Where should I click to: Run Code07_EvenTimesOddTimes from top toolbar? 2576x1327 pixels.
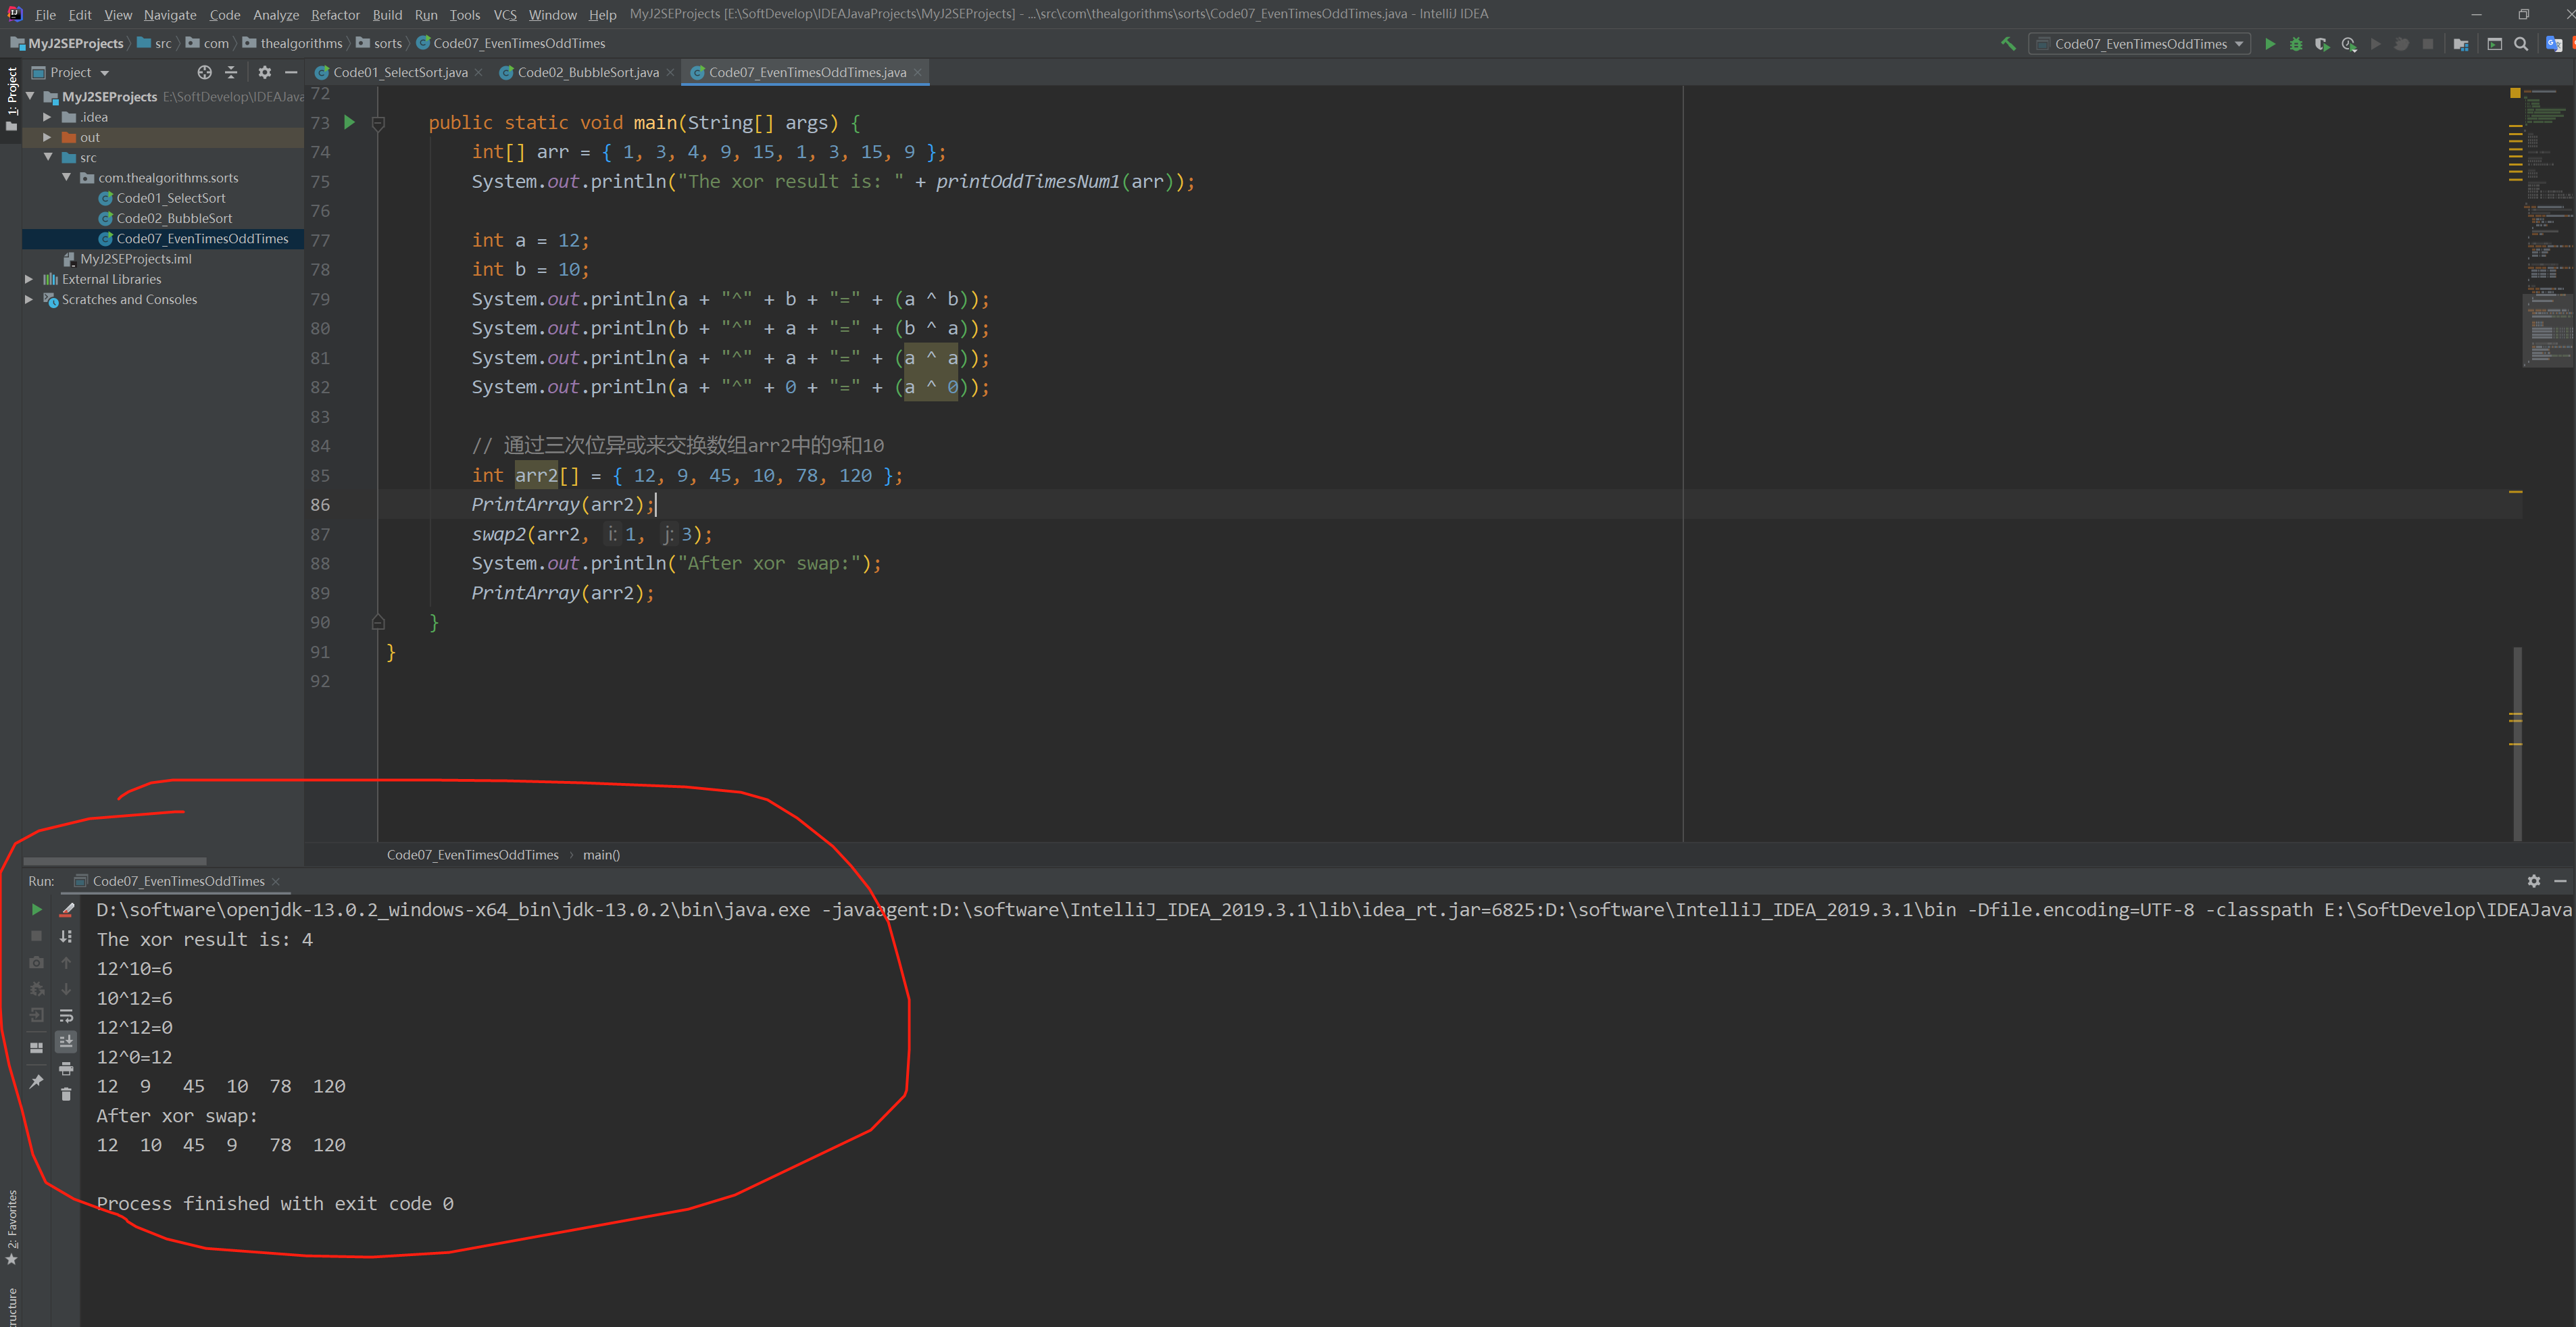2269,43
